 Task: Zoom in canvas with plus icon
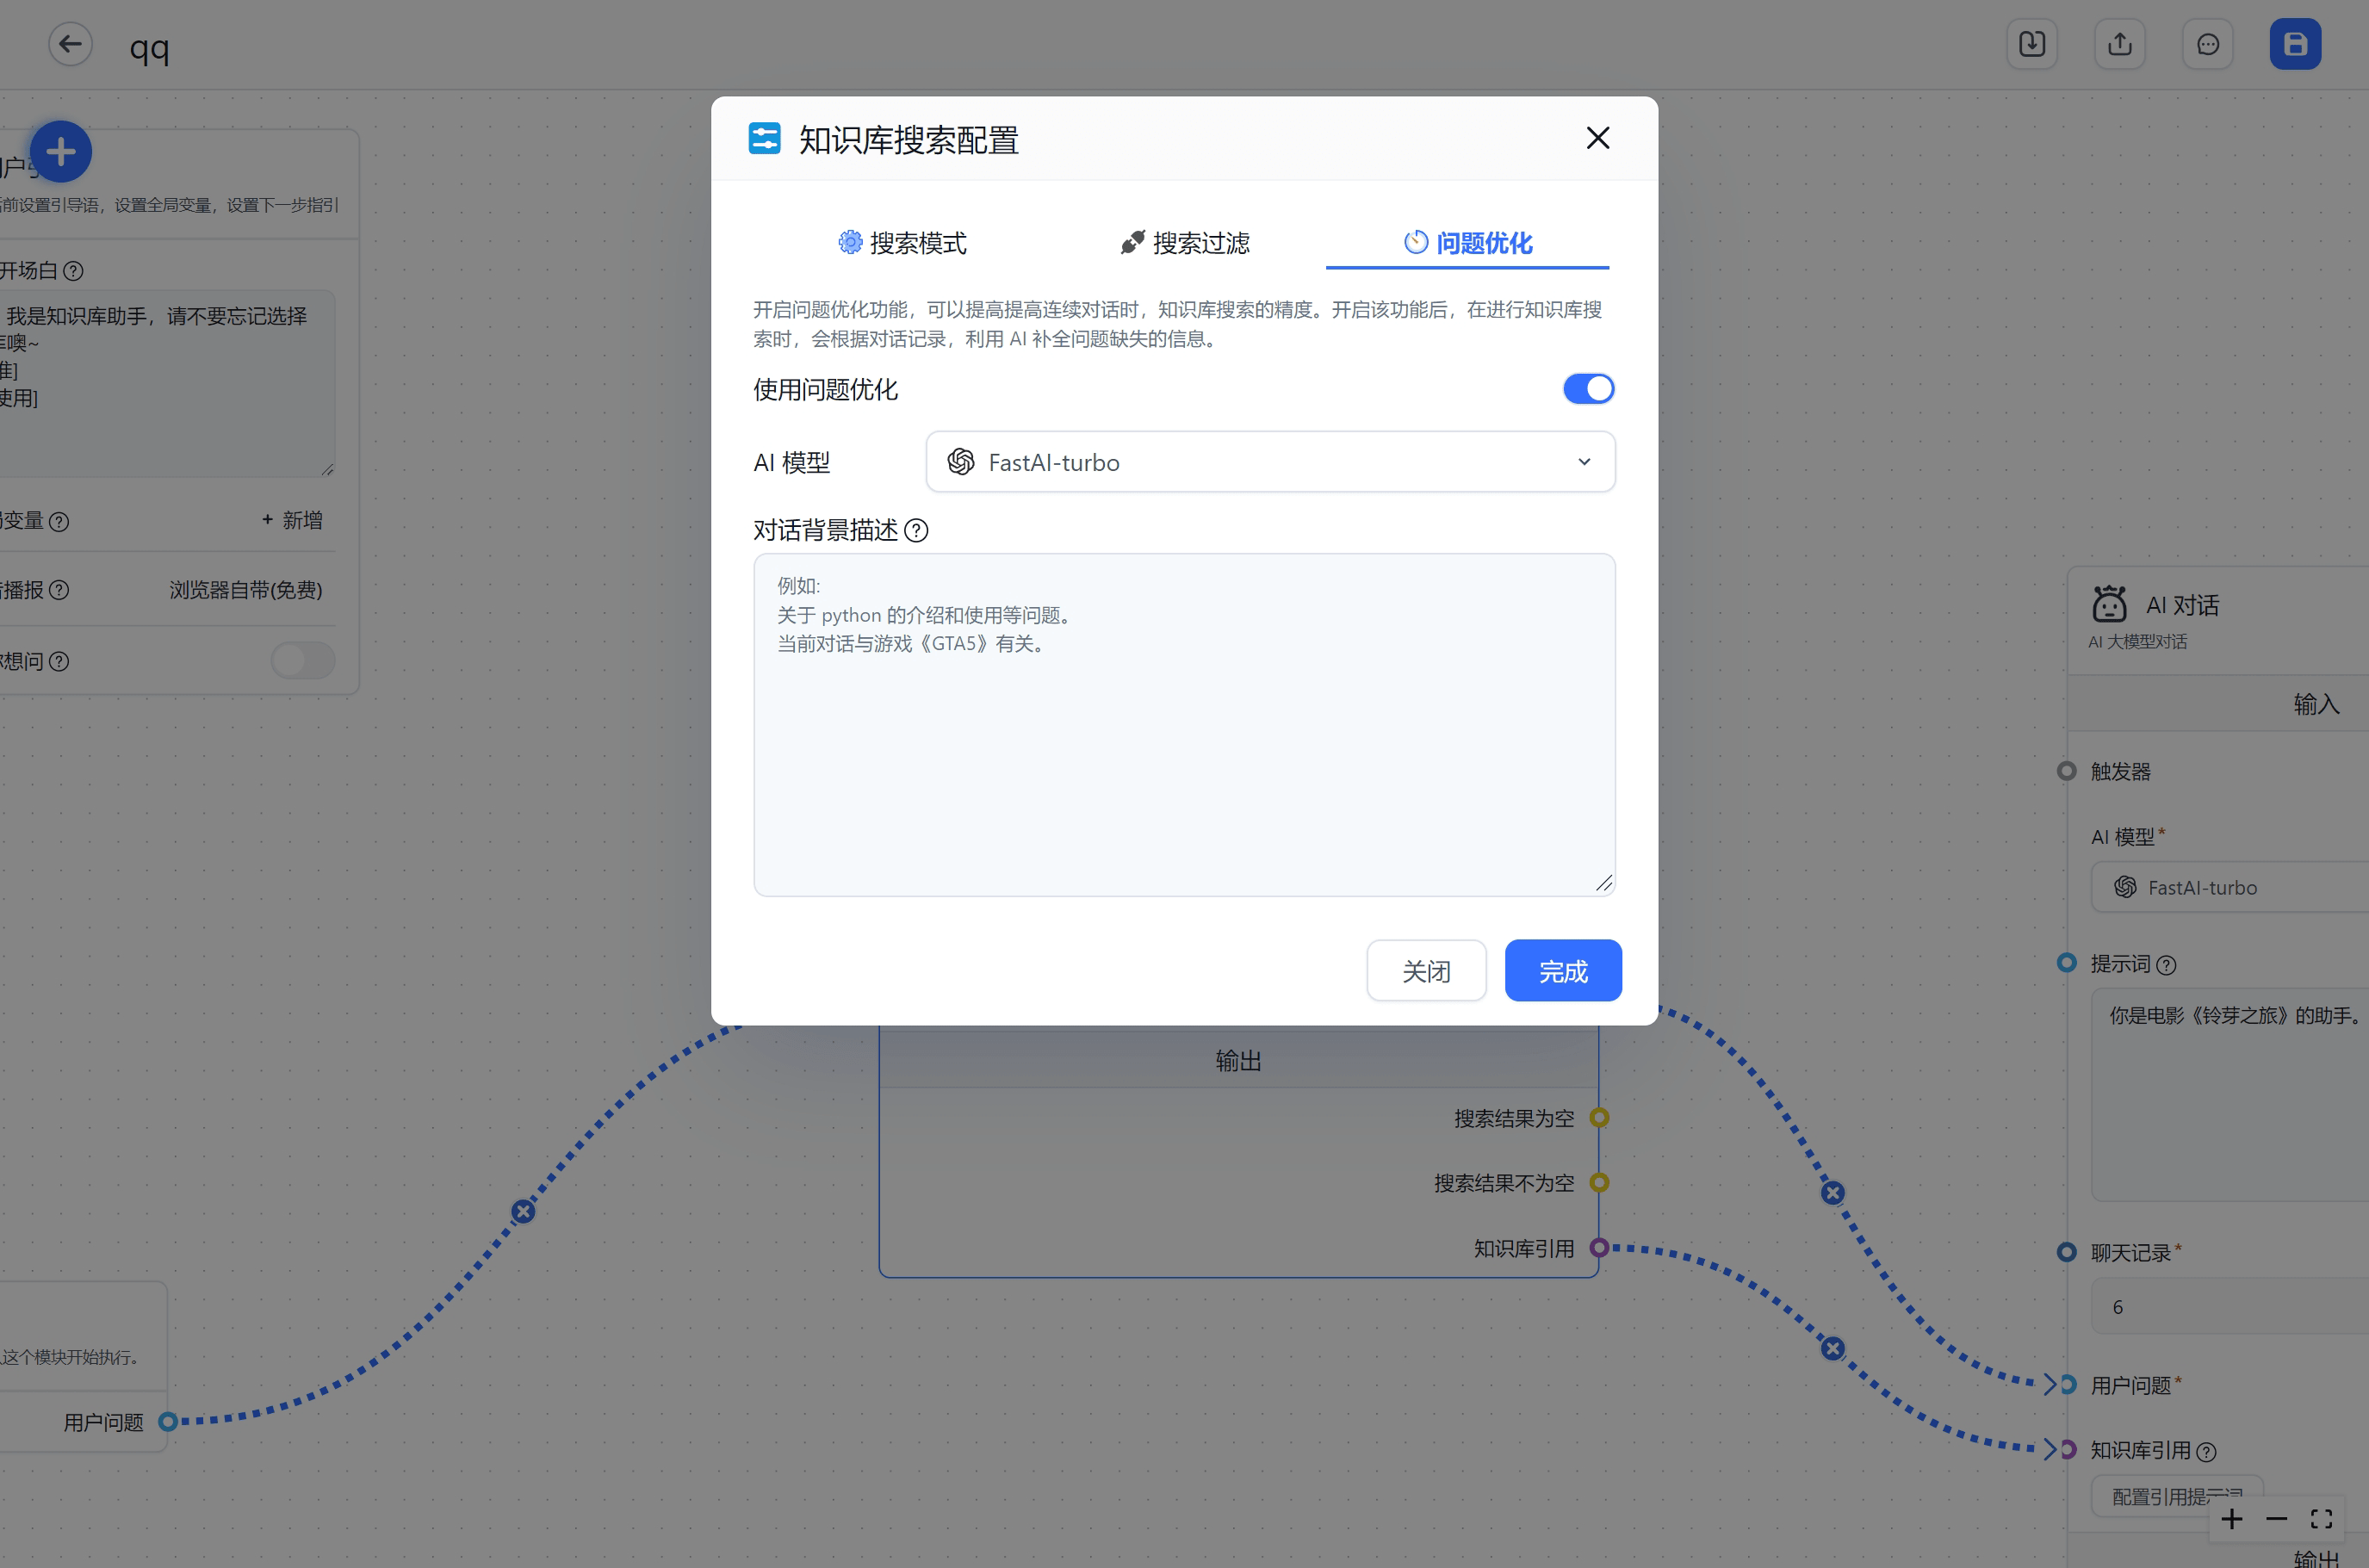pyautogui.click(x=2232, y=1519)
